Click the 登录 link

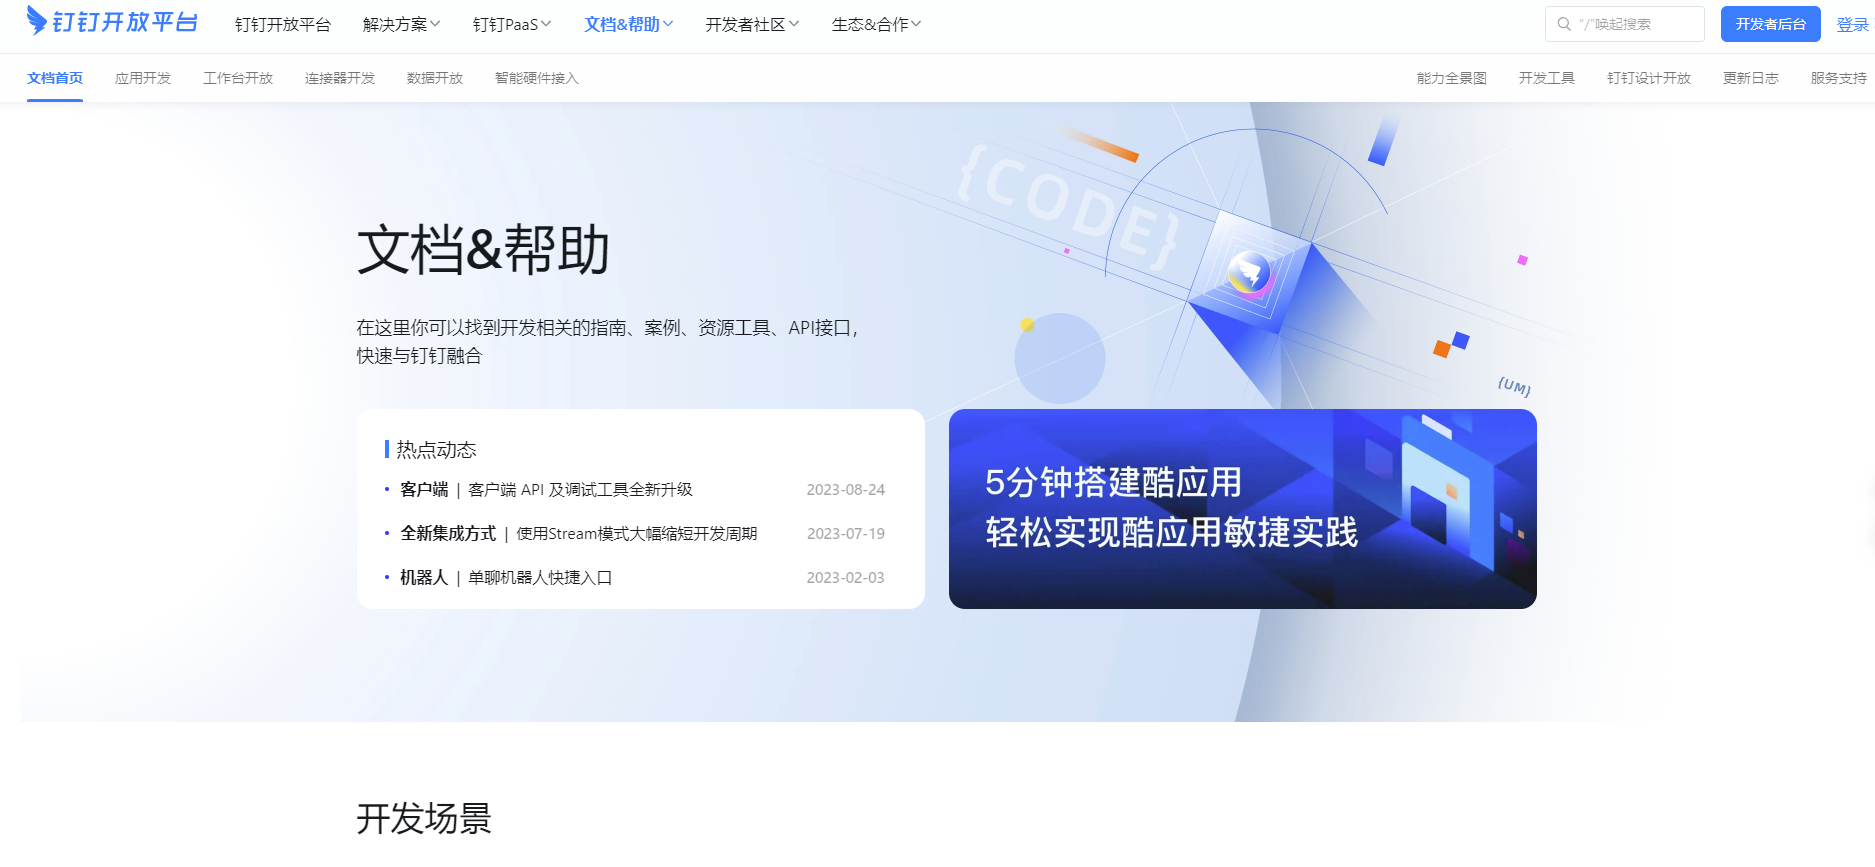coord(1852,24)
